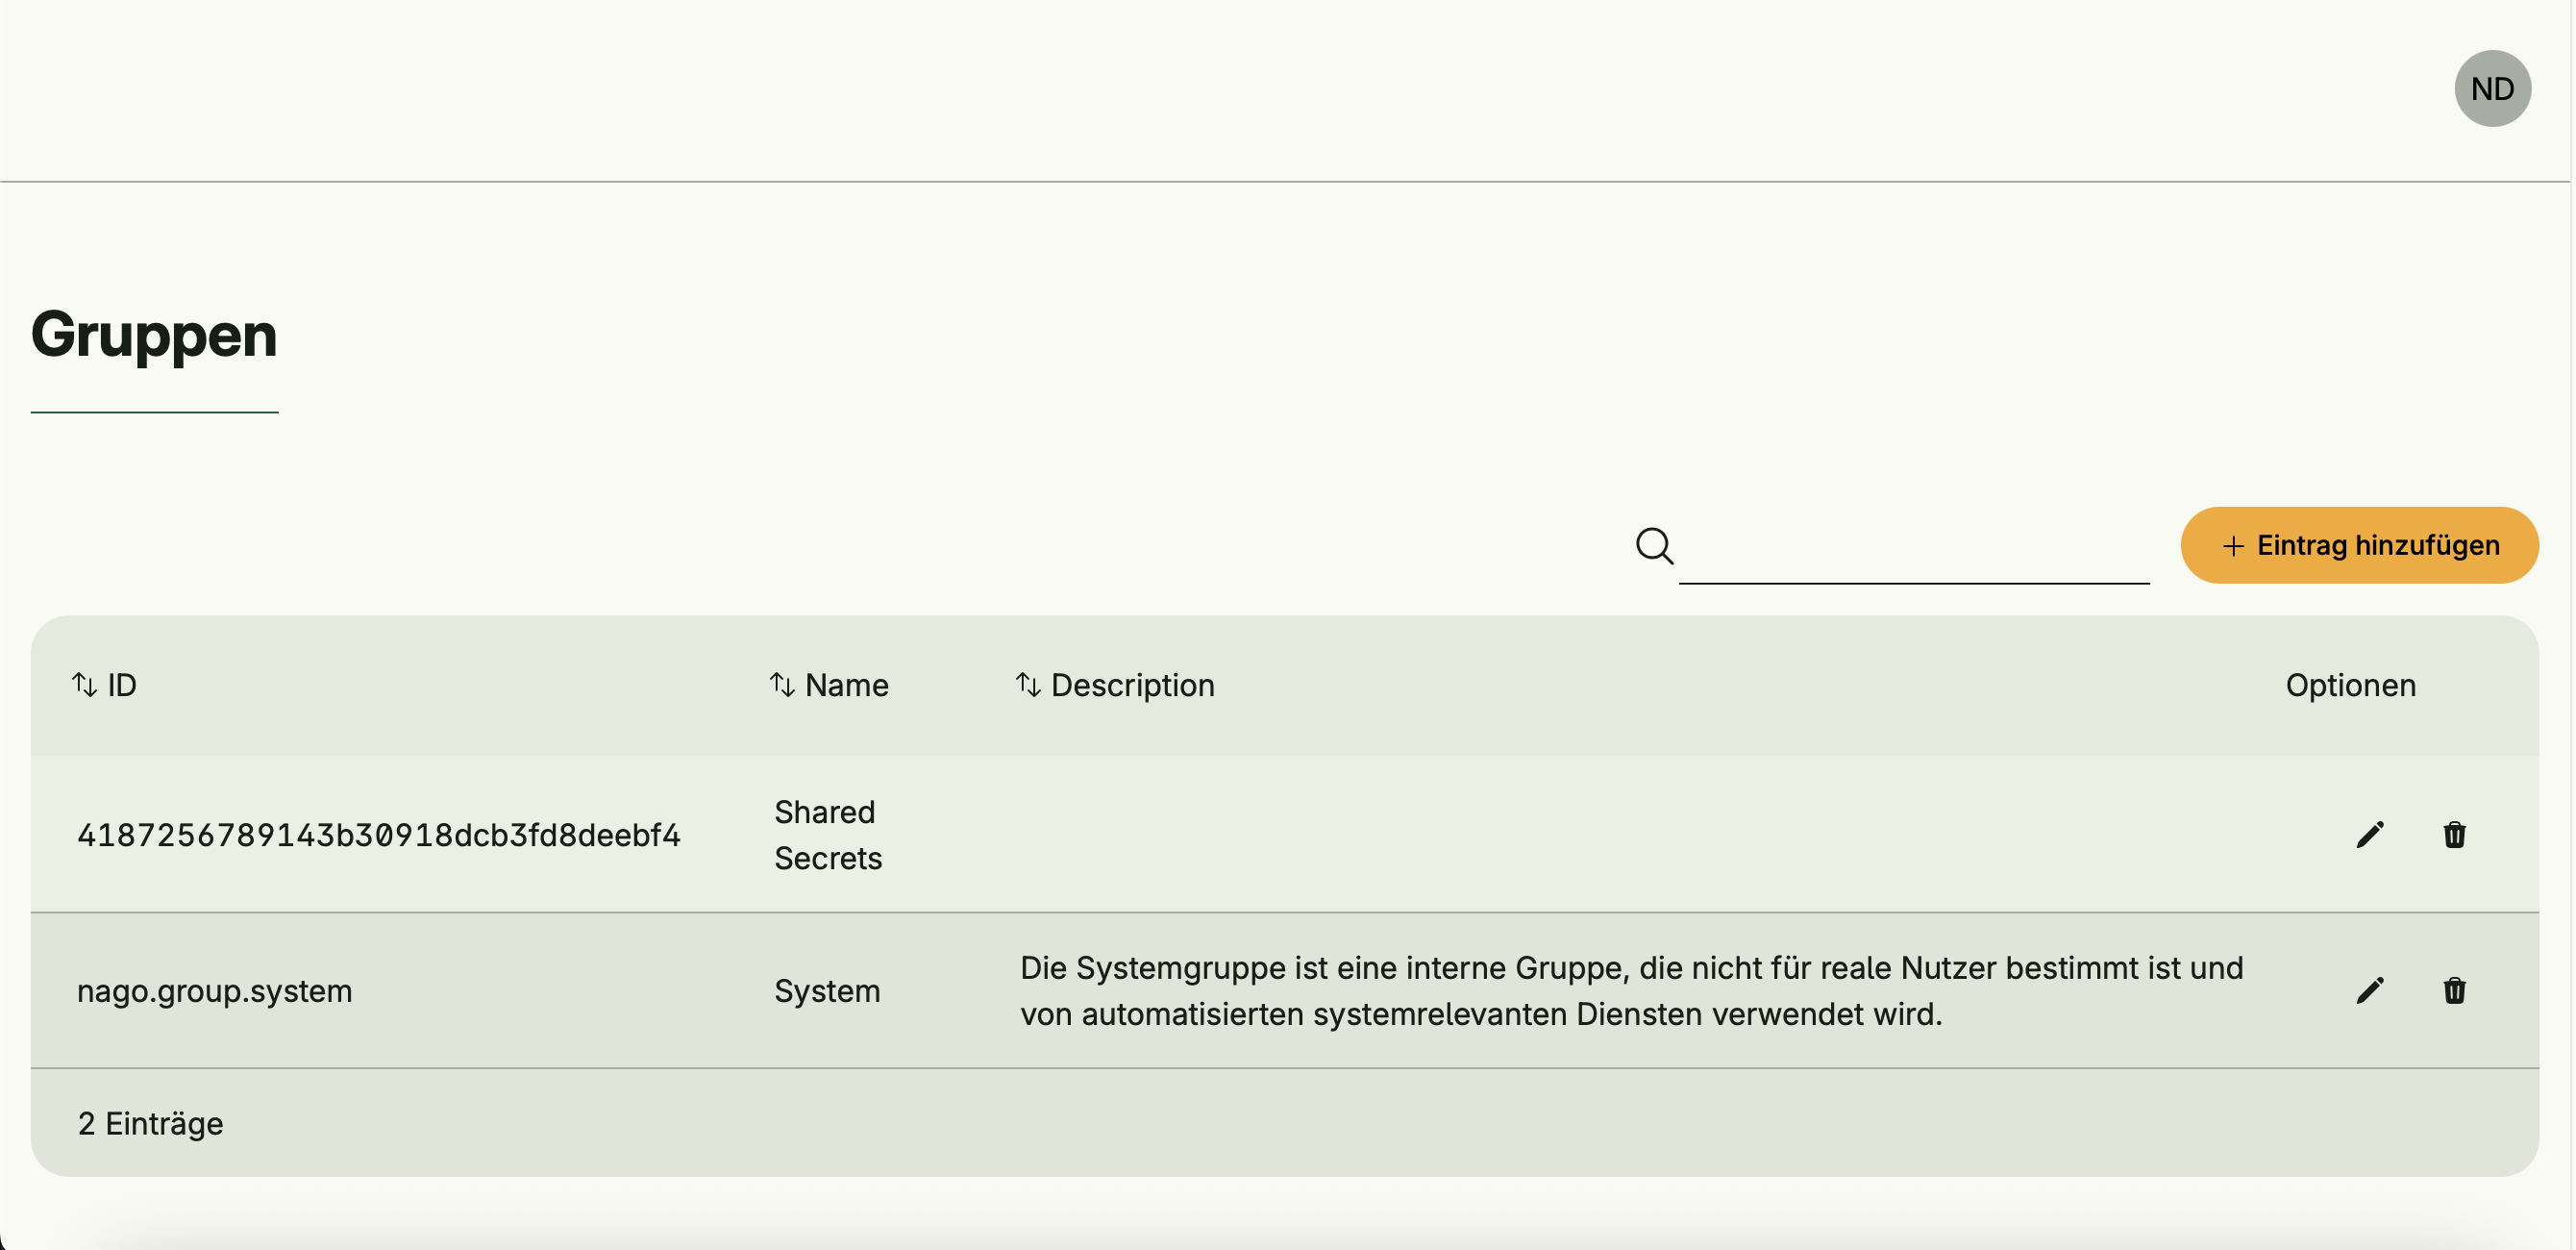Click Eintrag hinzufügen button
Viewport: 2576px width, 1250px height.
(2359, 546)
